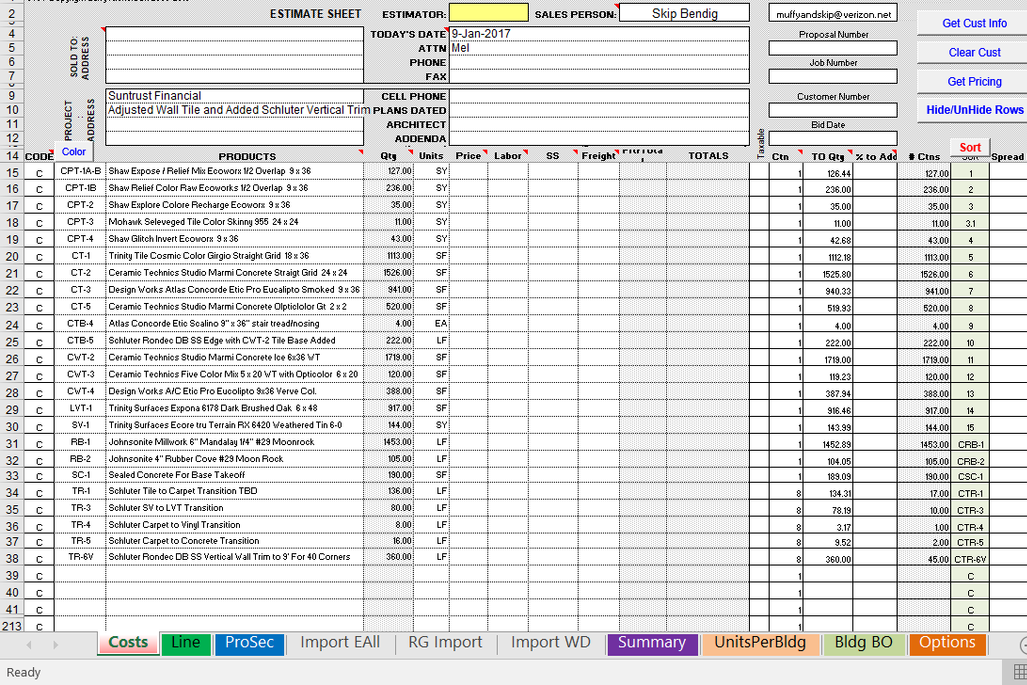Select quantity 1719.00 for CWT-2
The image size is (1027, 685).
coord(388,358)
